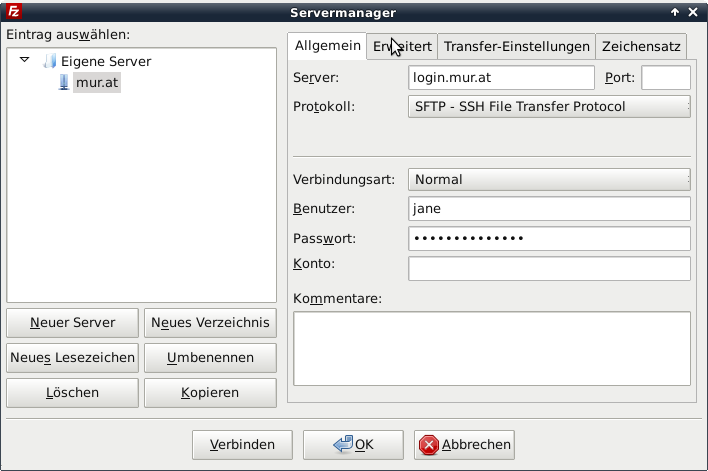Delete entry with Löschen button
This screenshot has width=708, height=471.
pos(72,392)
